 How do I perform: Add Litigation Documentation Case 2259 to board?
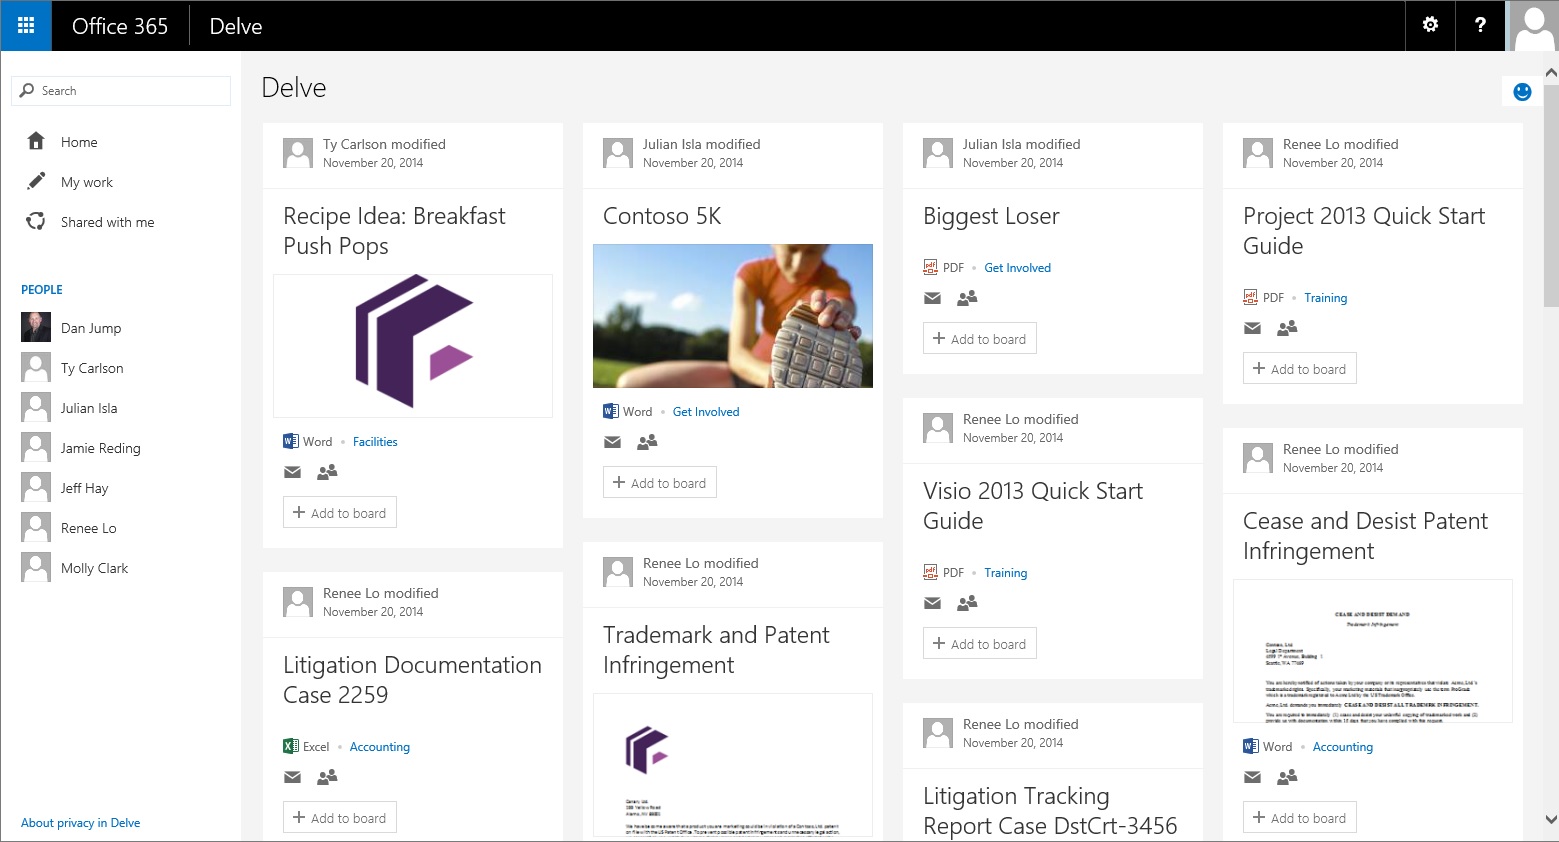click(x=340, y=817)
